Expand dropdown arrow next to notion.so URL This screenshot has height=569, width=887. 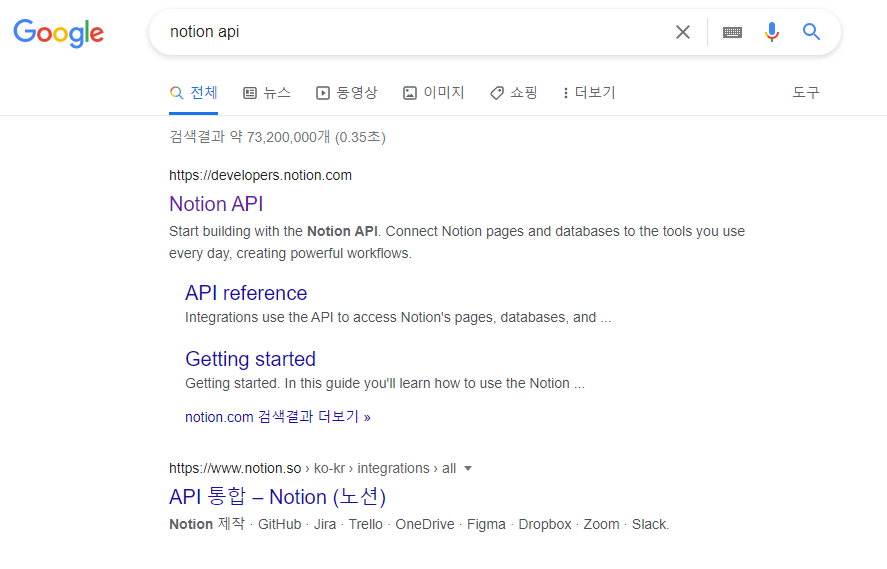468,468
